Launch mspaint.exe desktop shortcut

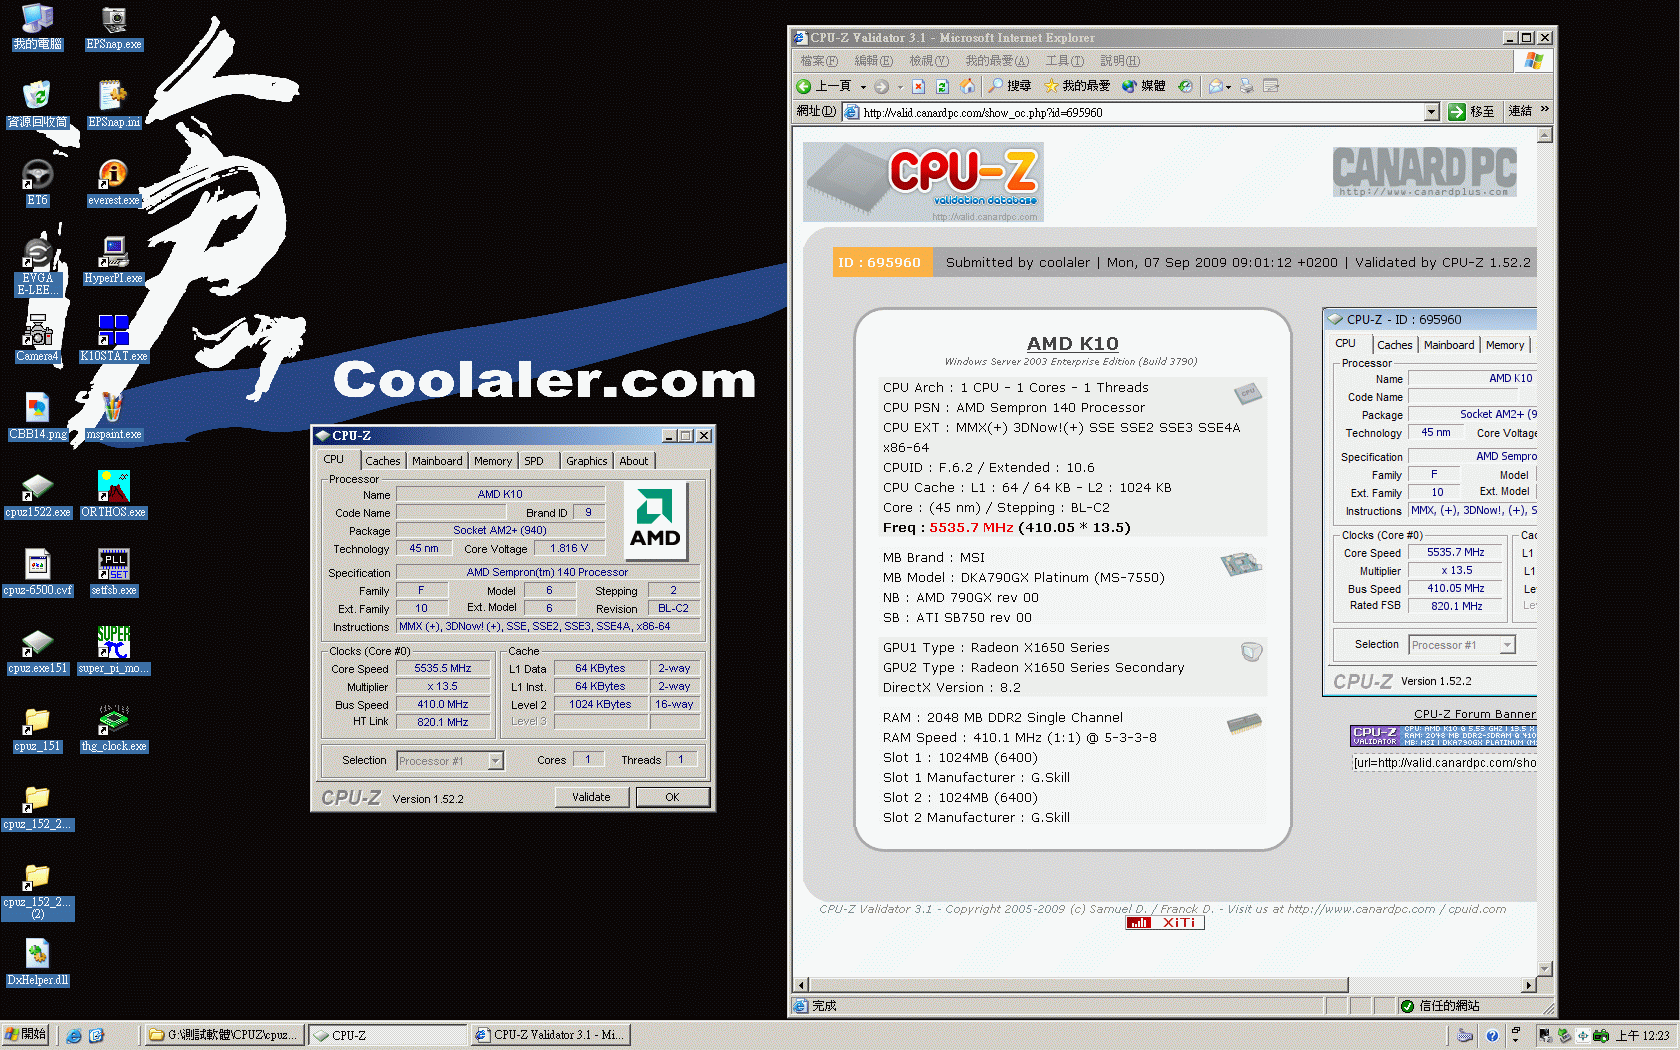click(x=113, y=416)
